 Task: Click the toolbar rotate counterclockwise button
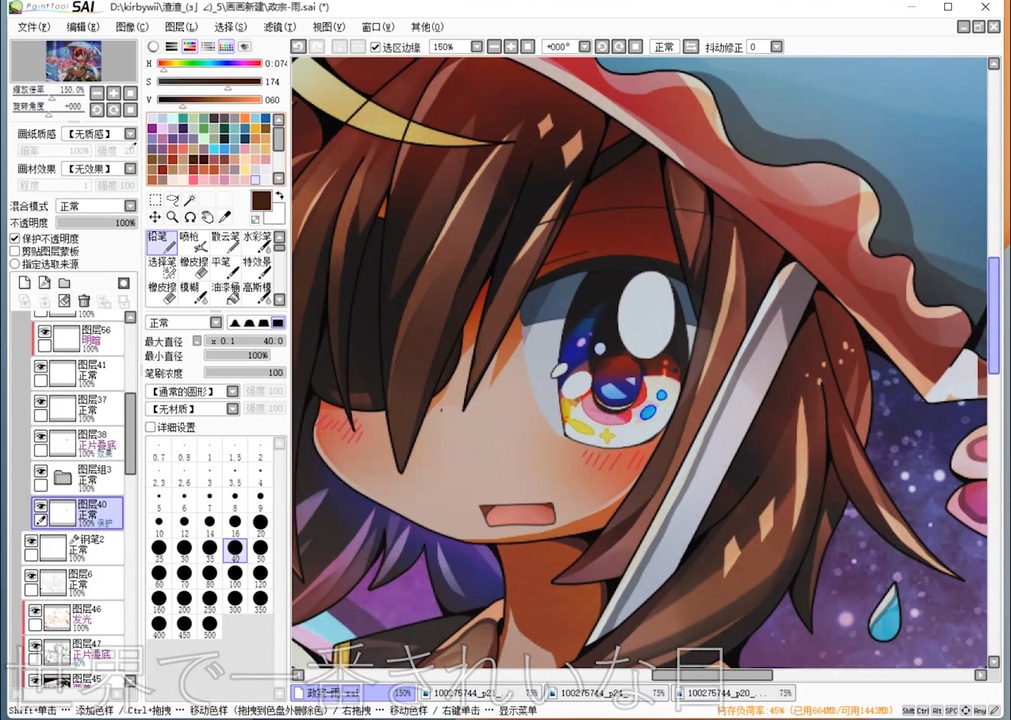tap(602, 47)
